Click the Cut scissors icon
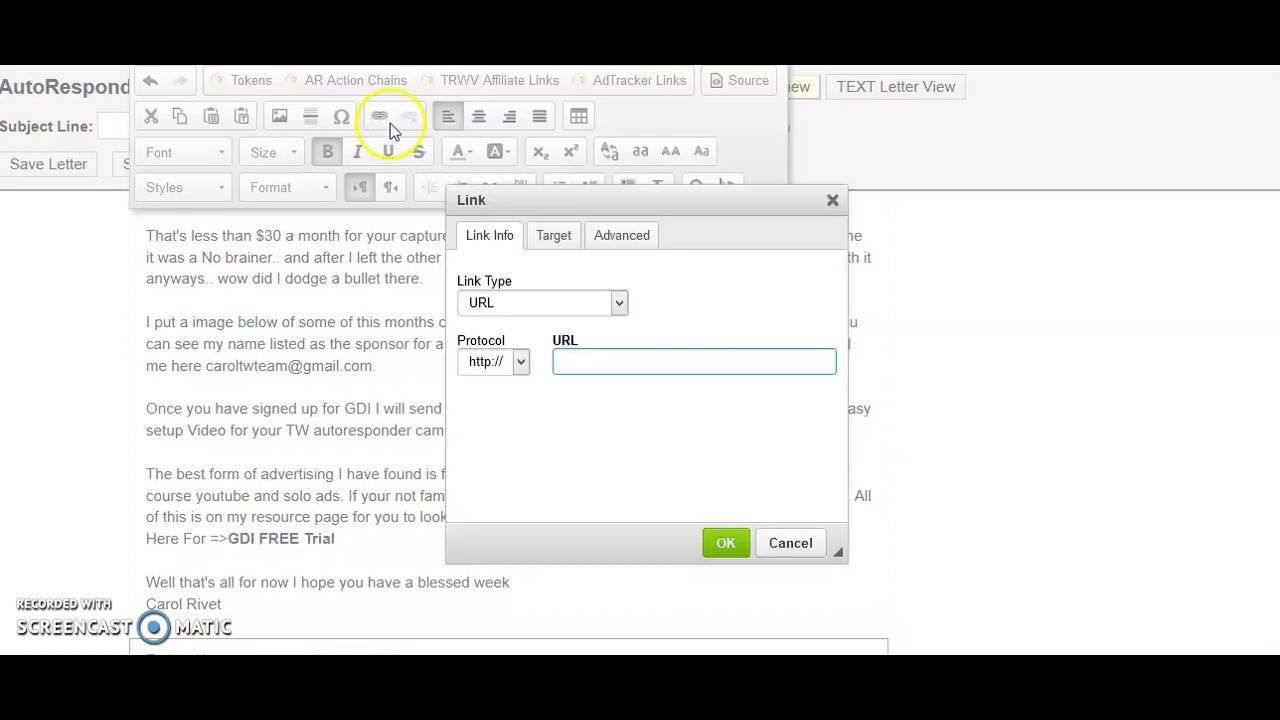1280x720 pixels. [151, 116]
